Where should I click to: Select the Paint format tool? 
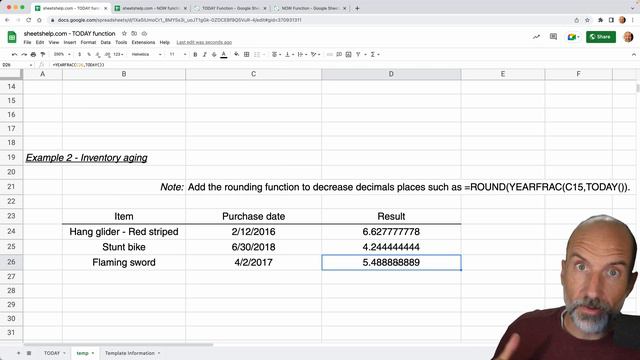coord(42,54)
